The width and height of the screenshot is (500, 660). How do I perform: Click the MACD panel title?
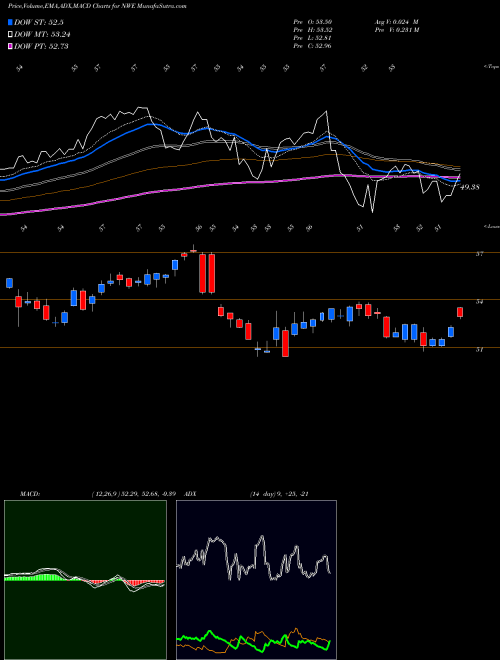[x=29, y=494]
